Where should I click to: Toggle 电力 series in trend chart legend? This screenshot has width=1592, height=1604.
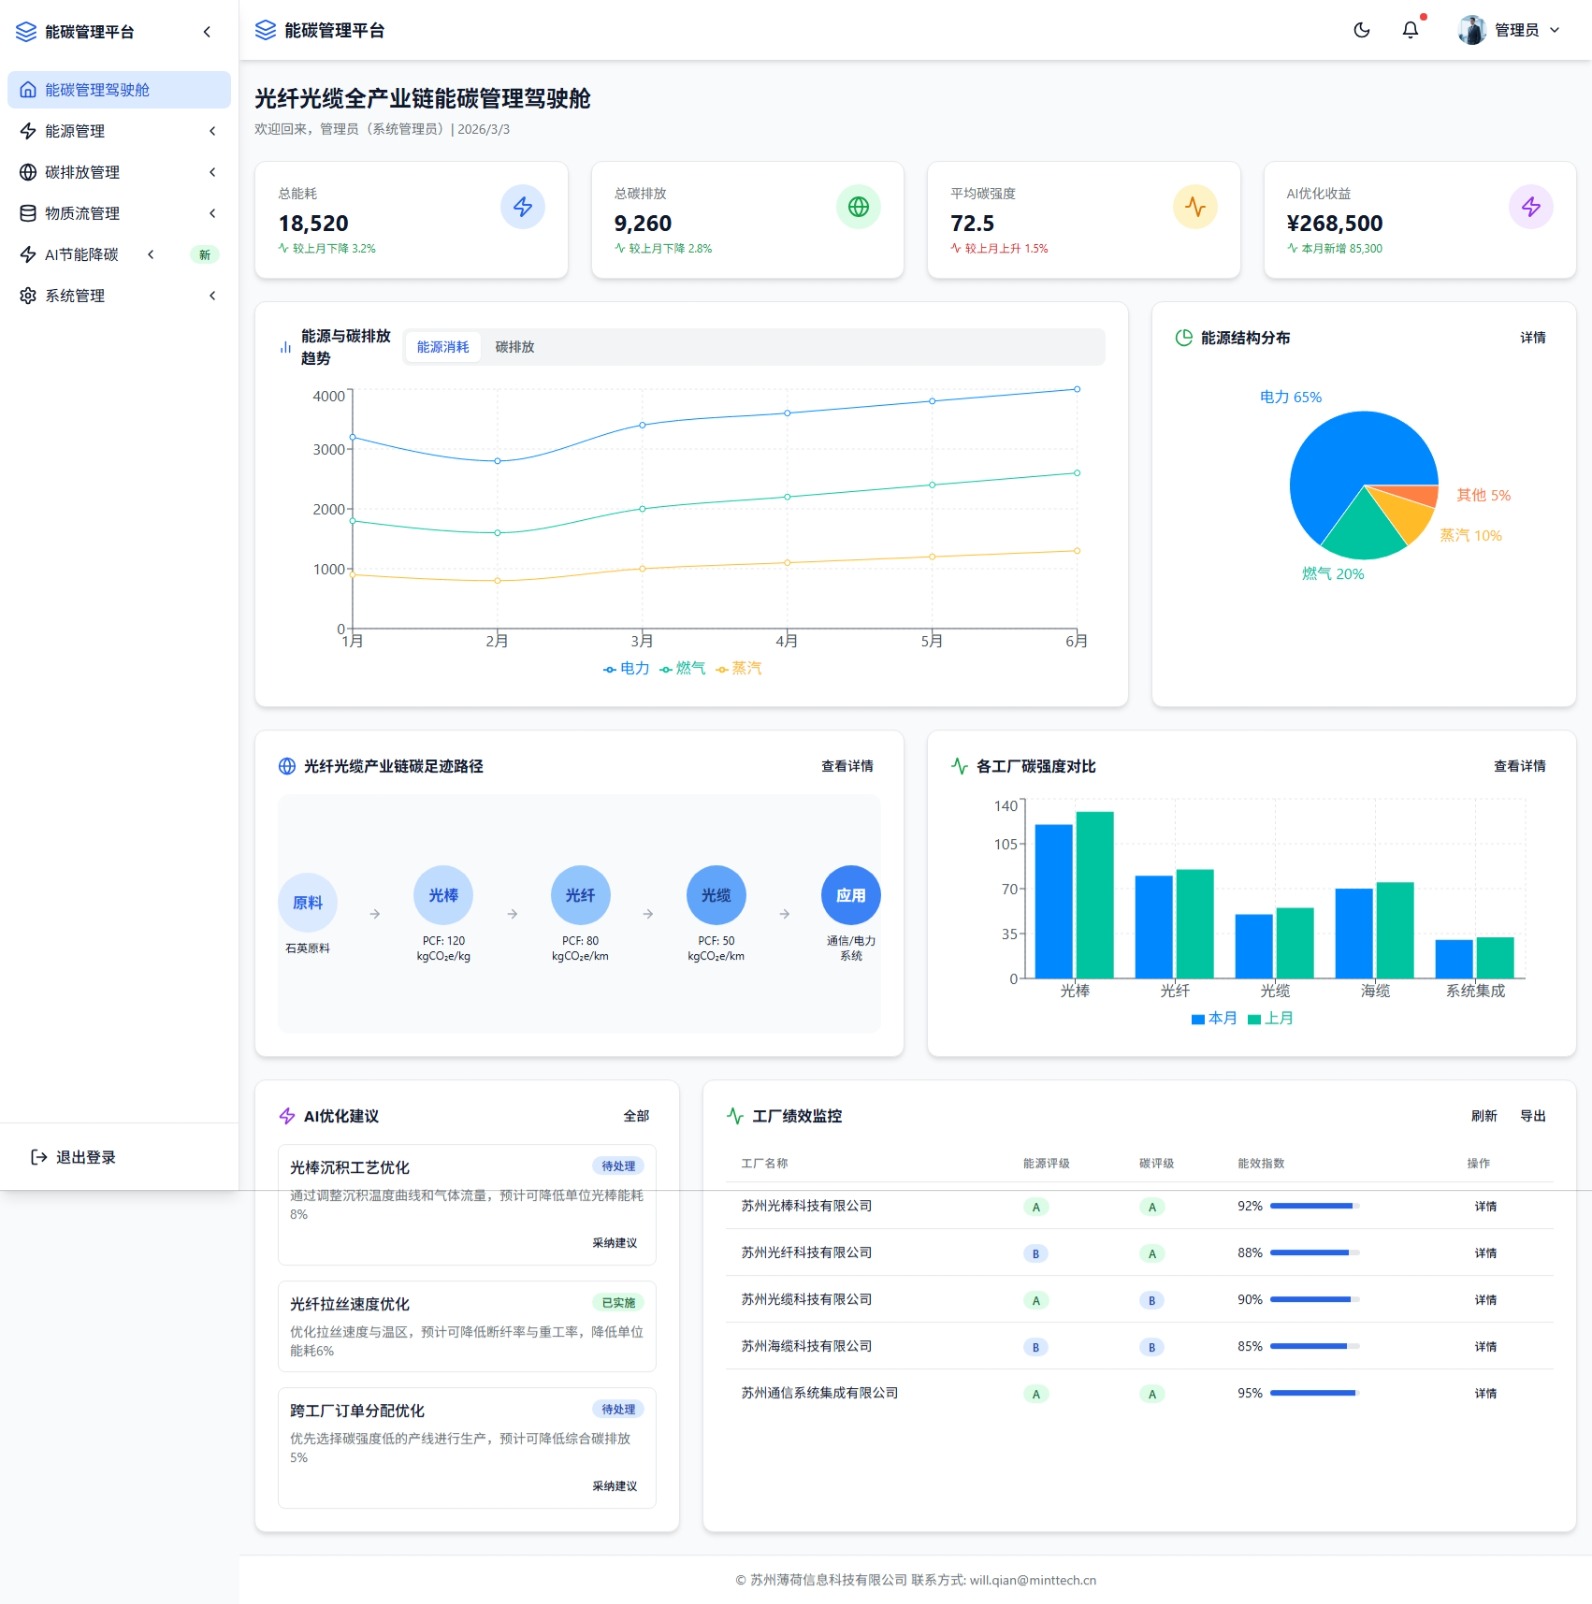[x=626, y=668]
